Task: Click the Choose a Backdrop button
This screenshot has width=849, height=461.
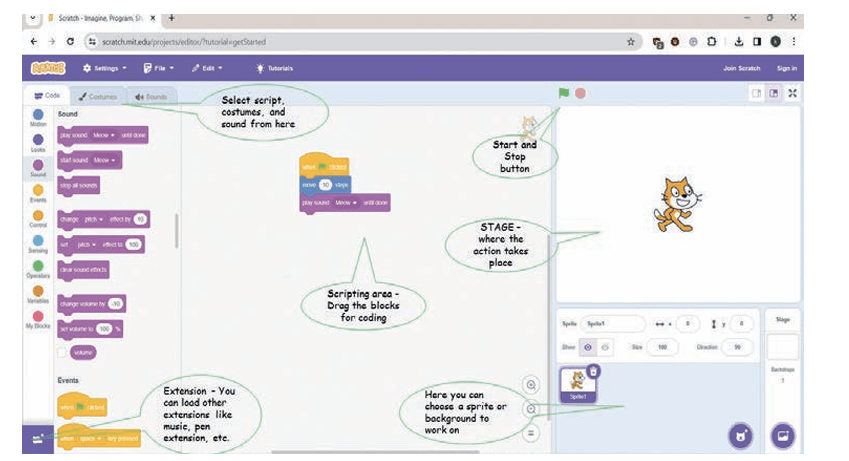Action: (x=782, y=436)
